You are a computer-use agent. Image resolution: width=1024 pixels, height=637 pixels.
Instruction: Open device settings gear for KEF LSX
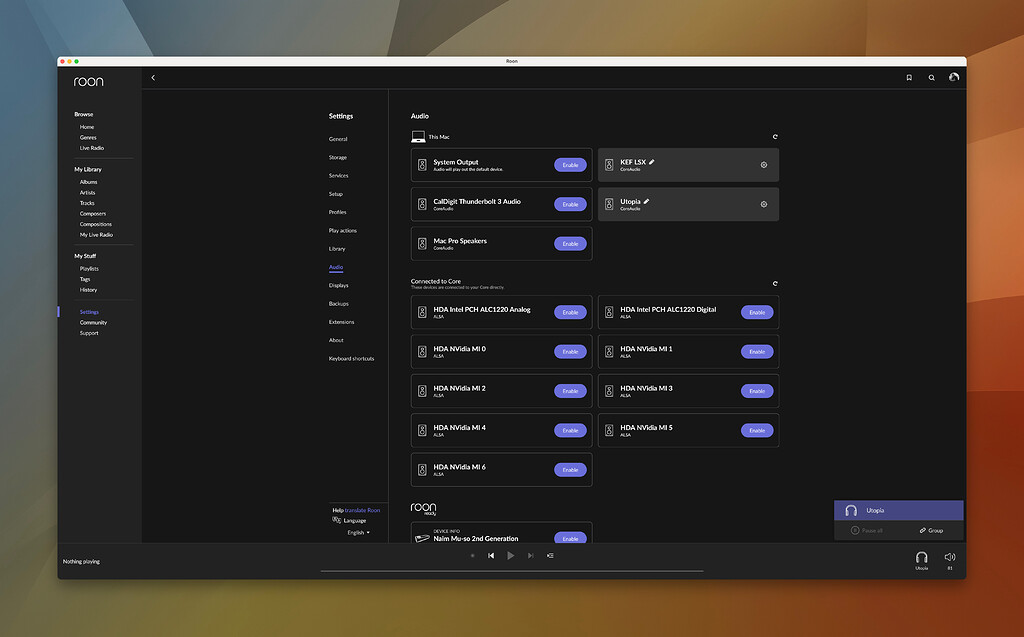(765, 164)
